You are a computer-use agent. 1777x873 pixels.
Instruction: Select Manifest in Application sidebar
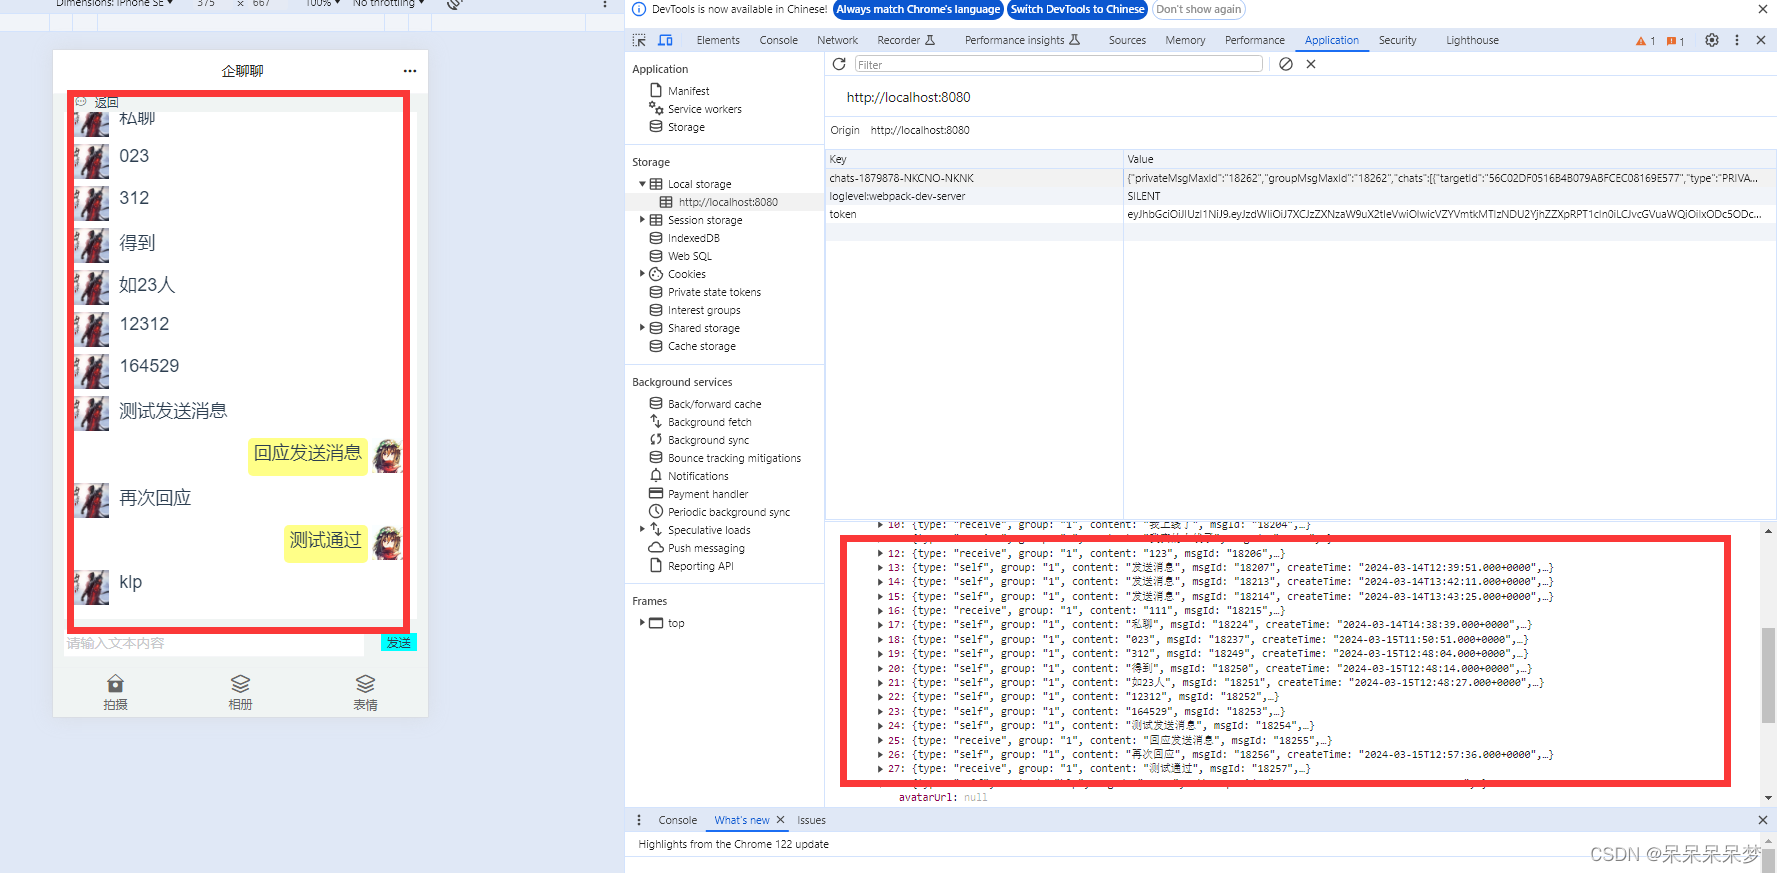(688, 91)
